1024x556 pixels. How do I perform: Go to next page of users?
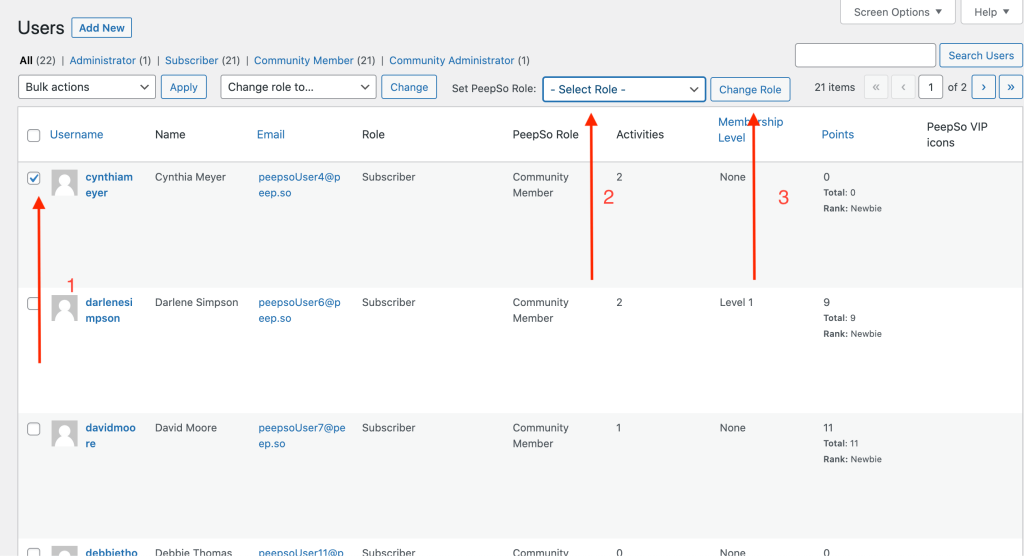pyautogui.click(x=983, y=87)
